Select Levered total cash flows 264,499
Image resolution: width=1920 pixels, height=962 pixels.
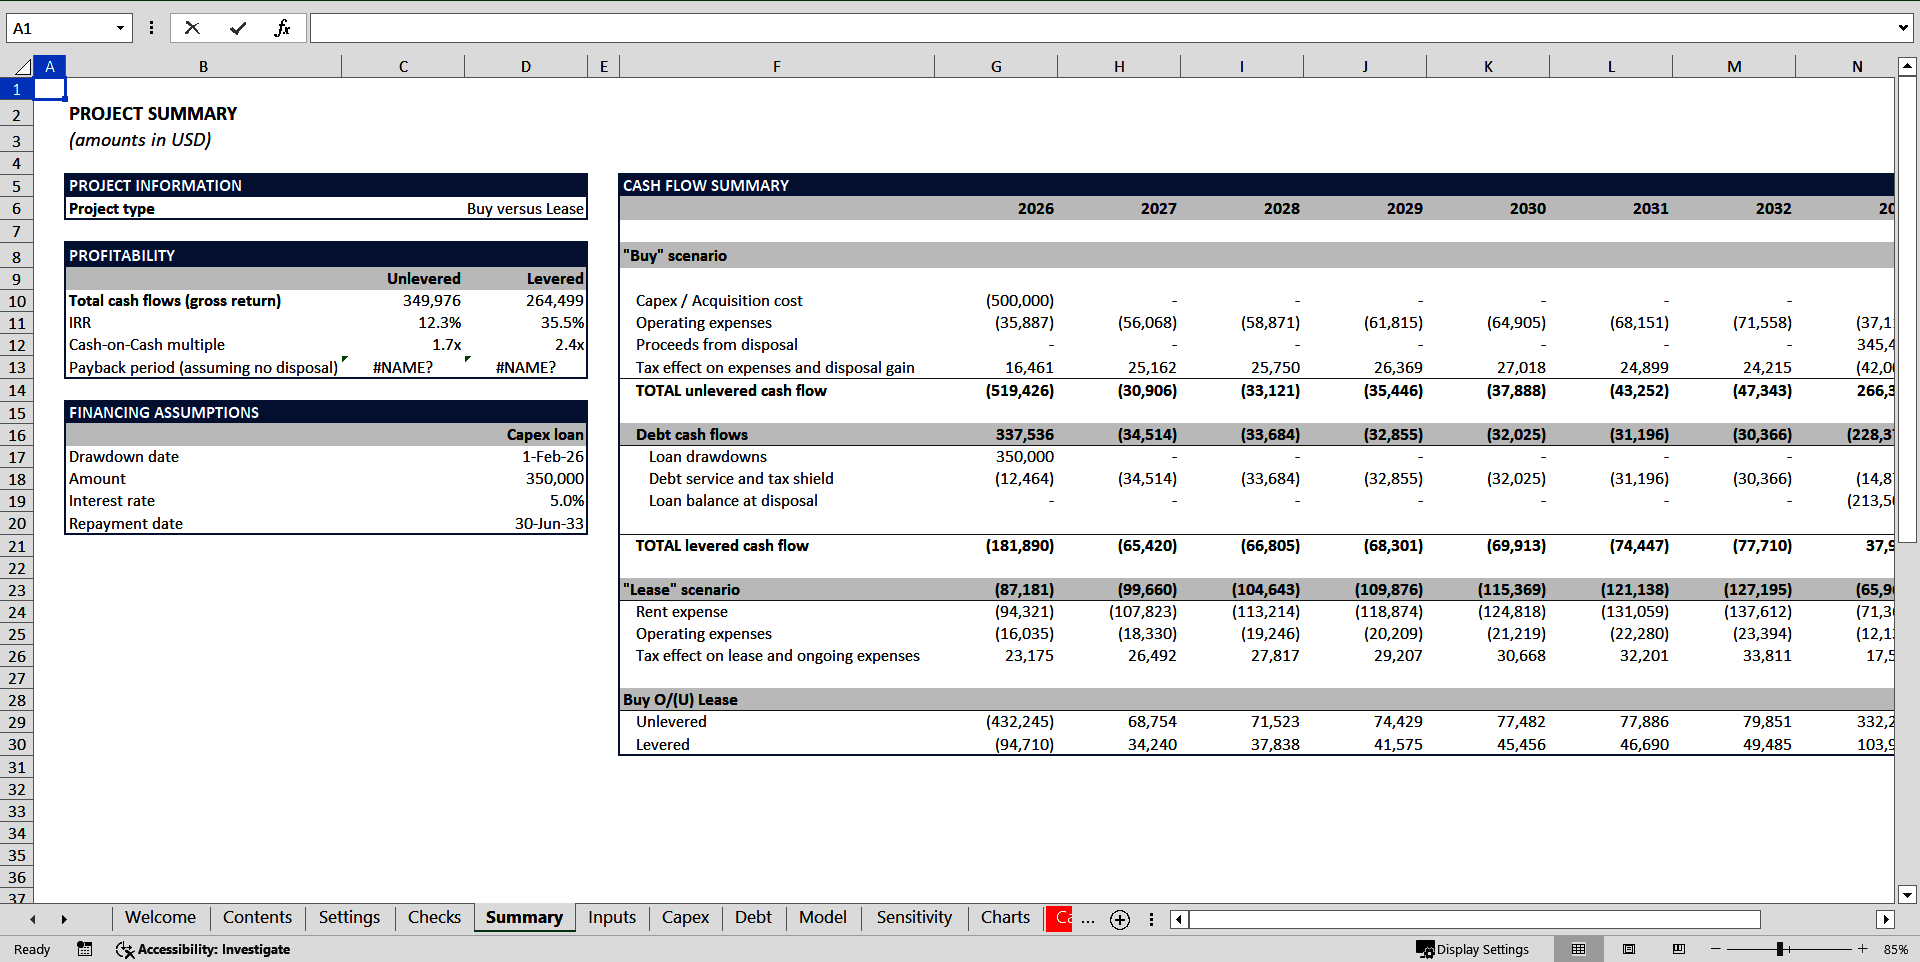point(526,301)
